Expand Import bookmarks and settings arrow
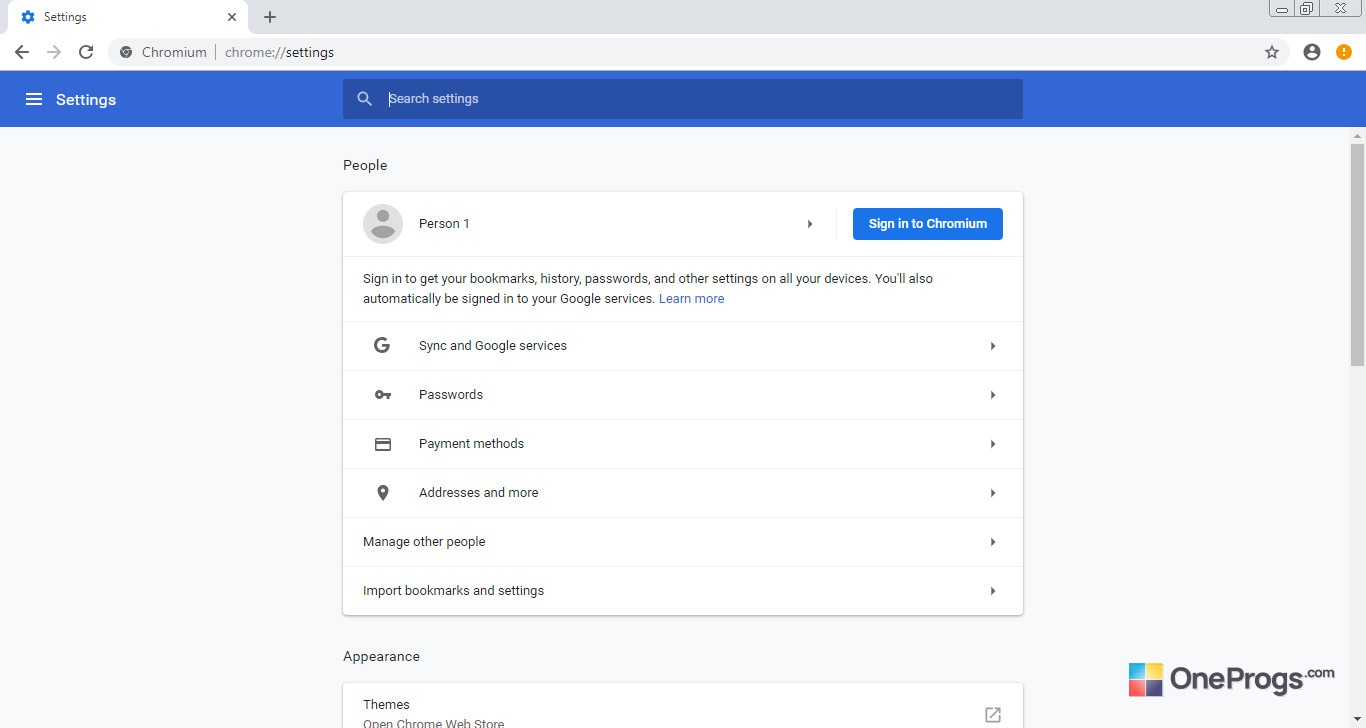The image size is (1366, 728). tap(993, 591)
